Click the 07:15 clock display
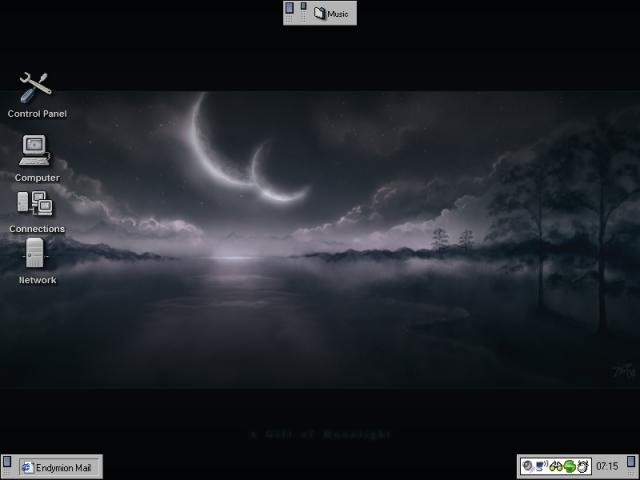 pyautogui.click(x=607, y=466)
